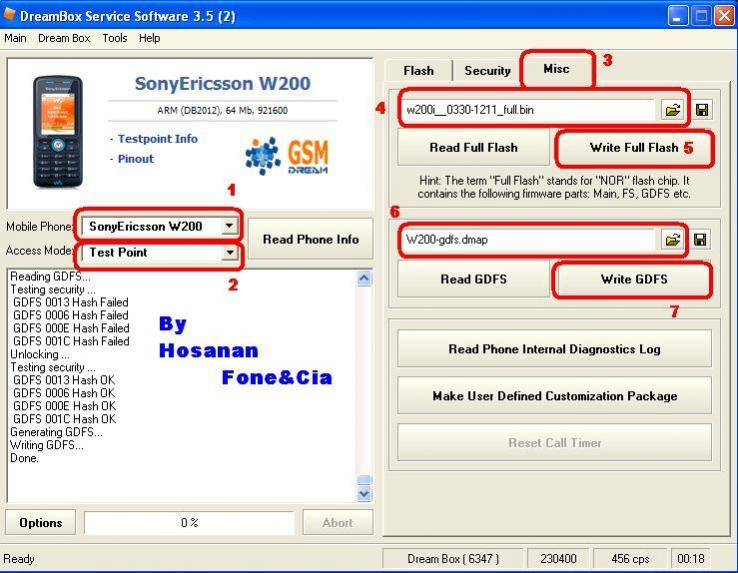Click the 'ARM (DB2012), 64 Mb, 921600' text
This screenshot has width=738, height=573.
(x=222, y=111)
